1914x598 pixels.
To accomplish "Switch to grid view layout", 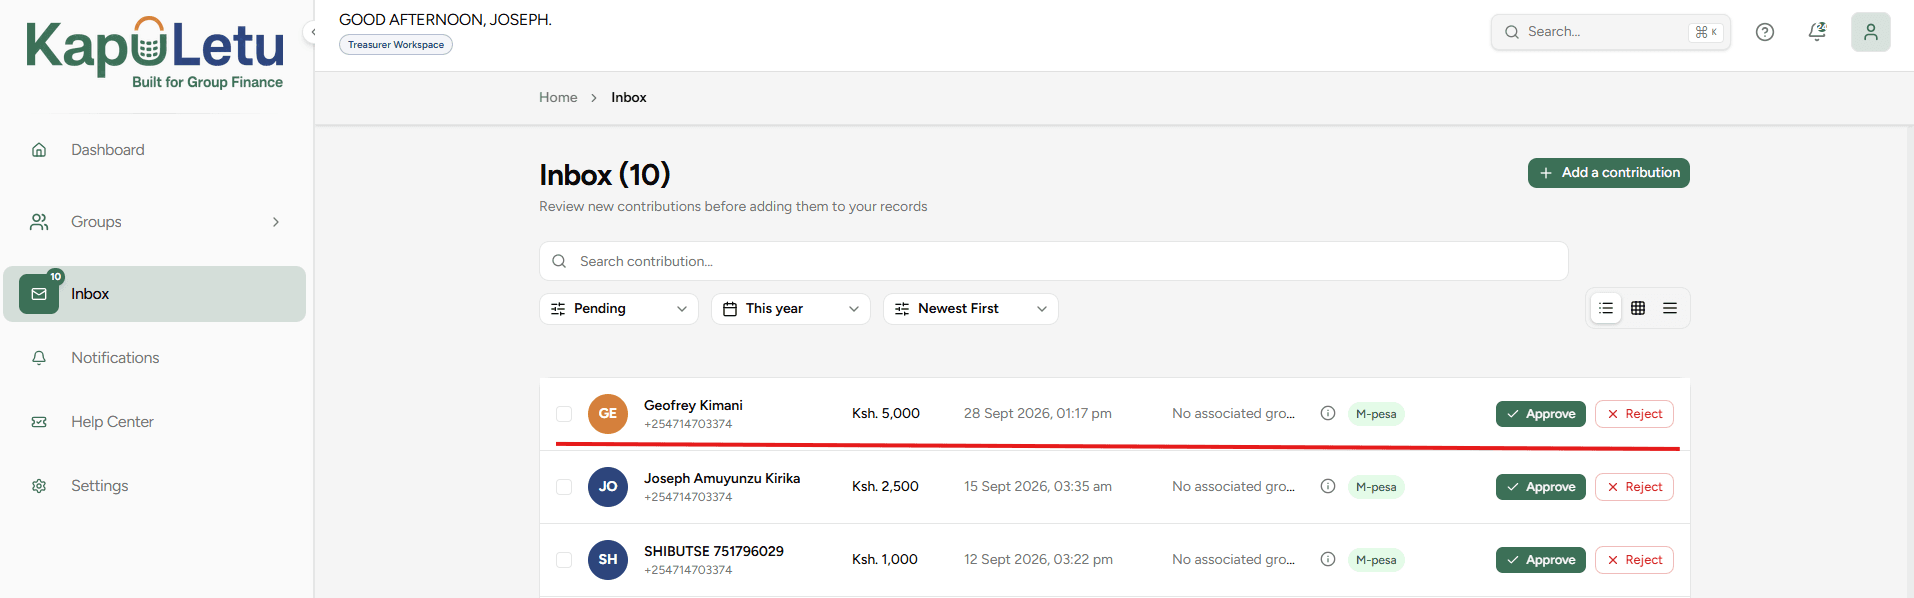I will (x=1638, y=308).
